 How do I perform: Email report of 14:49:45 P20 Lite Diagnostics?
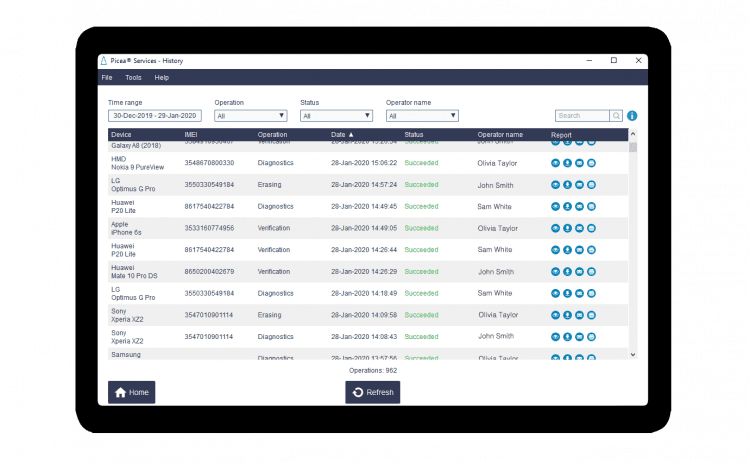pos(579,207)
